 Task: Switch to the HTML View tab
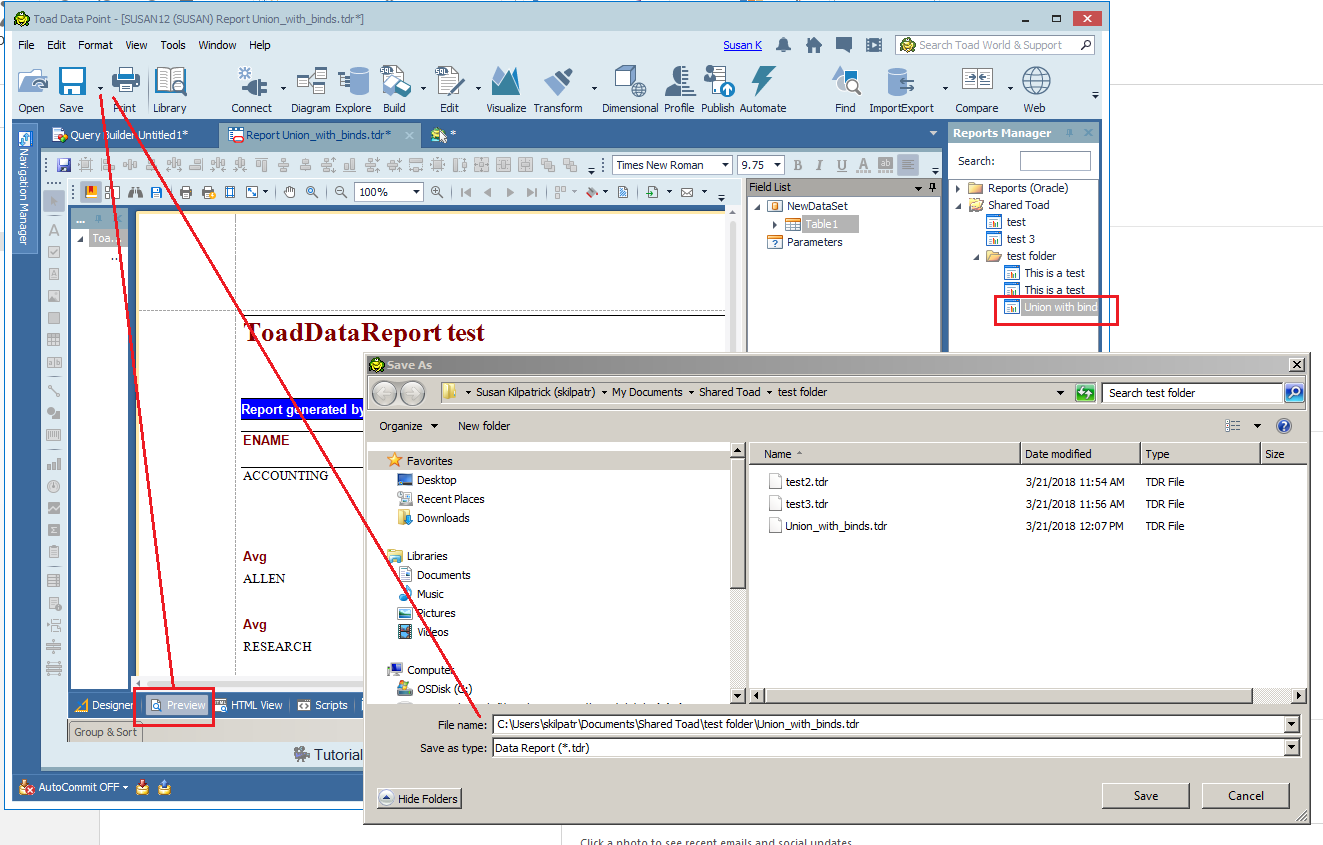click(x=249, y=705)
